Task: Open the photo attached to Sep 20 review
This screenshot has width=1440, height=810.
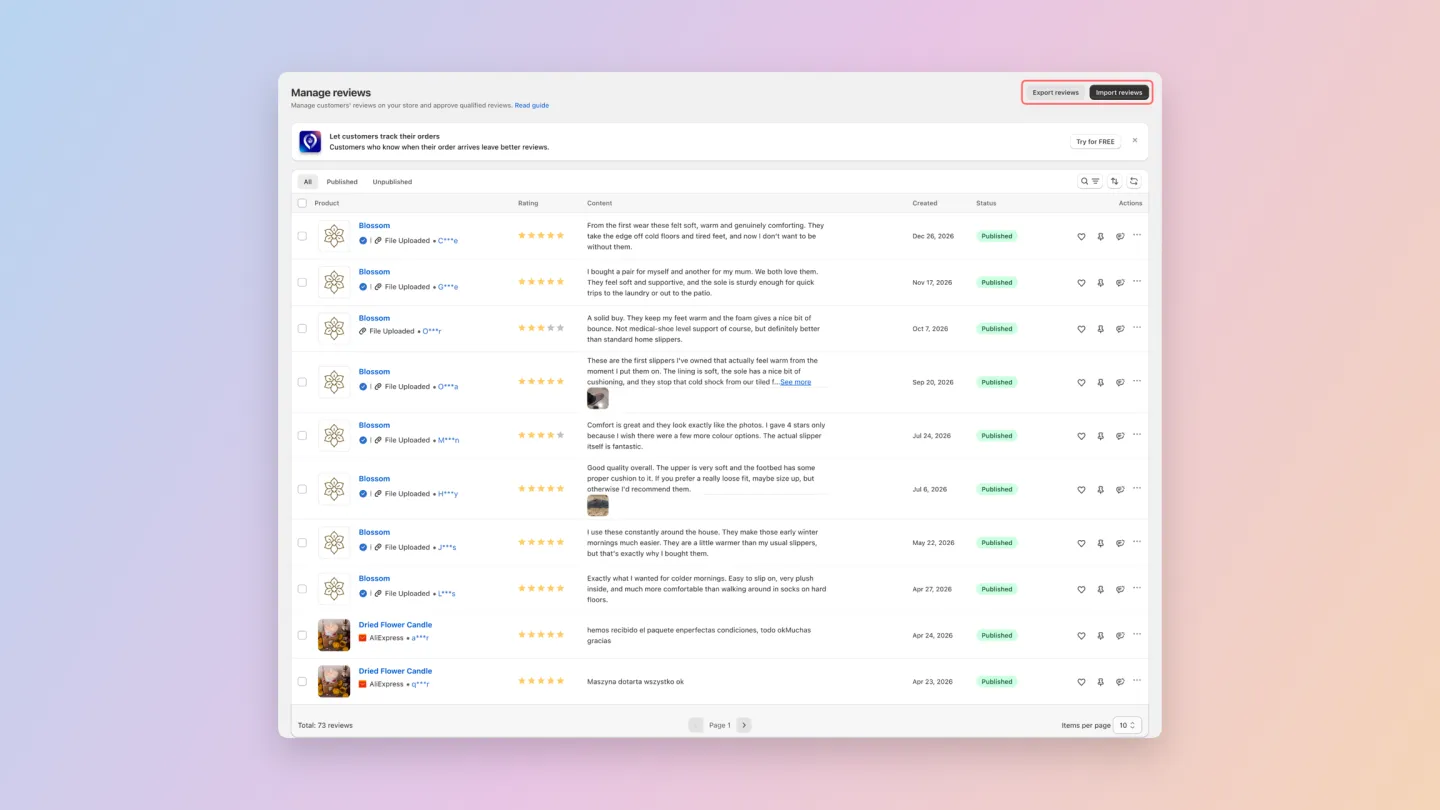Action: pyautogui.click(x=598, y=399)
